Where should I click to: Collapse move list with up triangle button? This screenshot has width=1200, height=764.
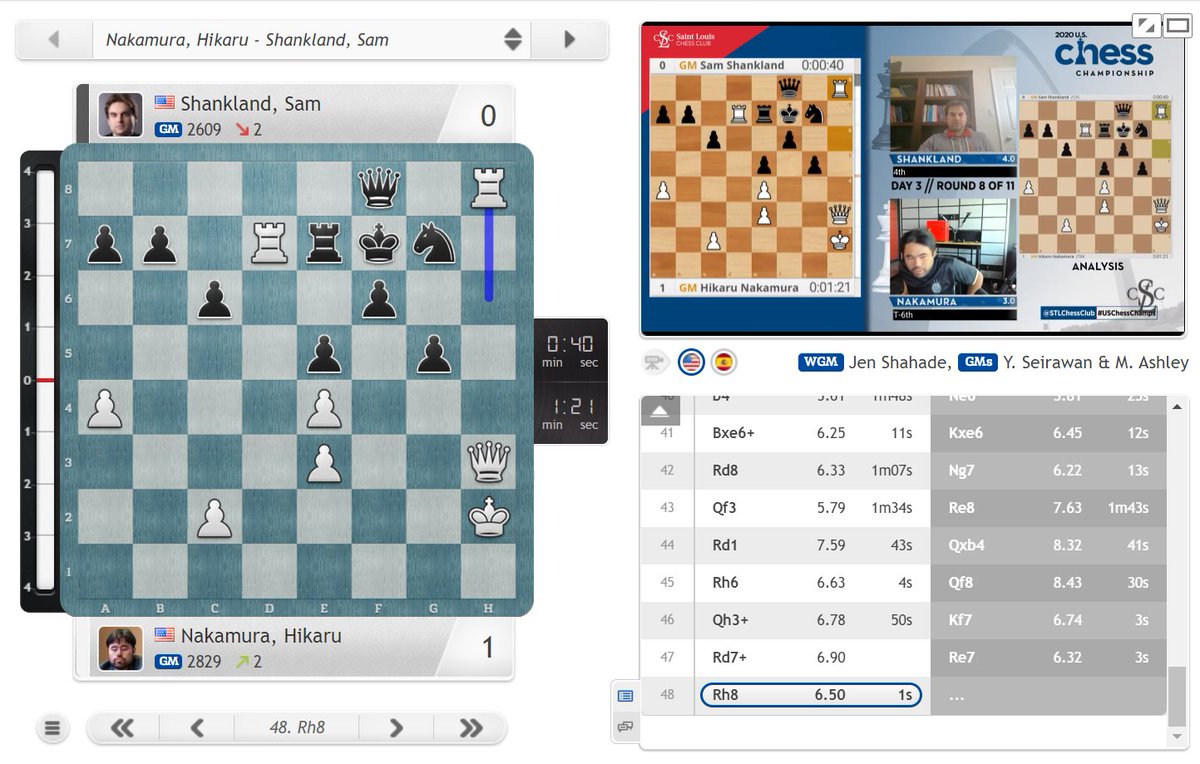click(660, 411)
